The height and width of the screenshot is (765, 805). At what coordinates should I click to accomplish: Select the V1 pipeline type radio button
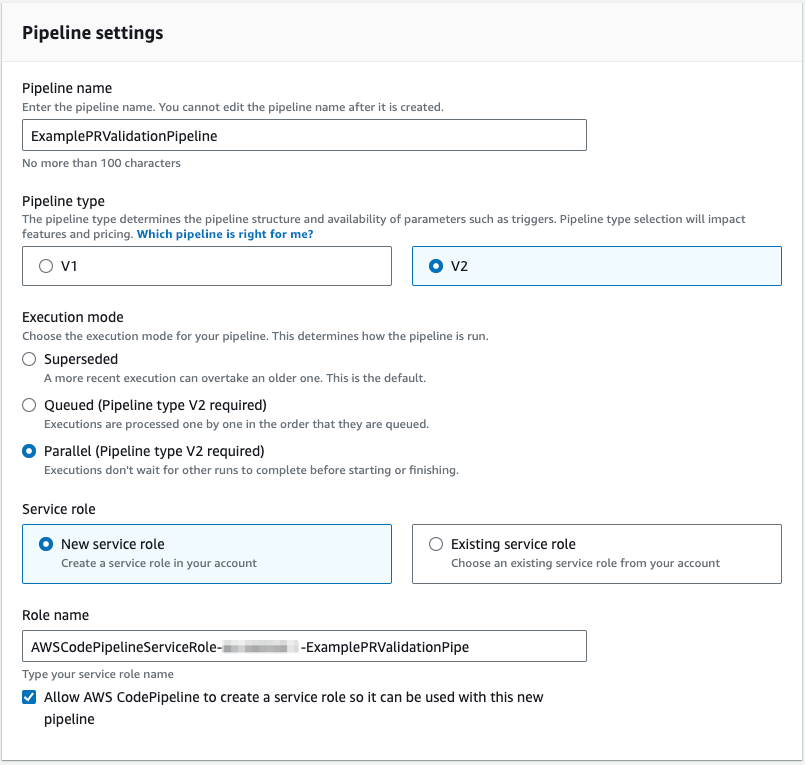(x=44, y=265)
